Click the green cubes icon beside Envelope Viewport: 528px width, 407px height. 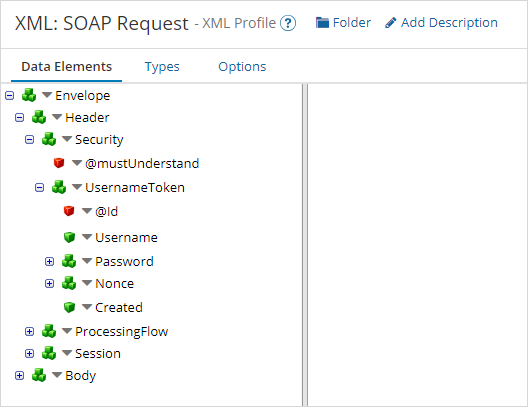pos(29,95)
